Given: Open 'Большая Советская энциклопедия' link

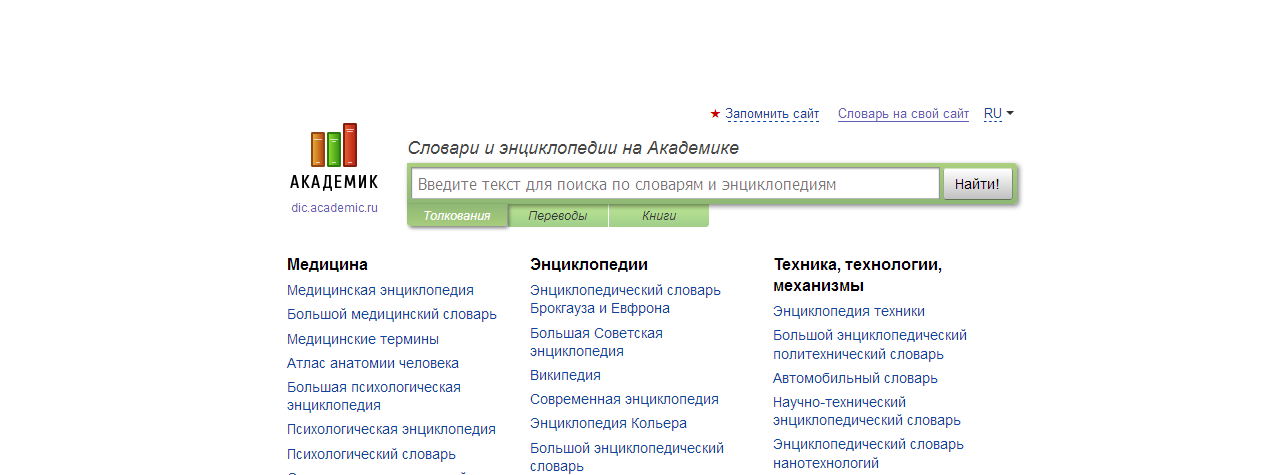Looking at the screenshot, I should (596, 342).
